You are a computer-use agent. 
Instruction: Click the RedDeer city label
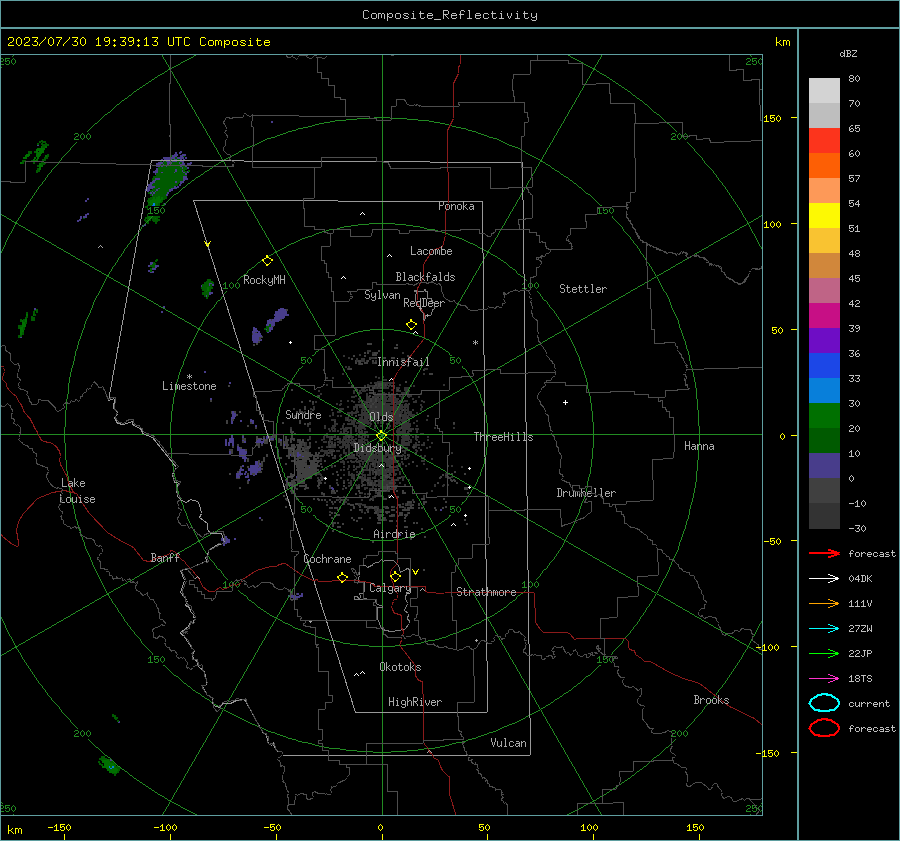point(424,303)
